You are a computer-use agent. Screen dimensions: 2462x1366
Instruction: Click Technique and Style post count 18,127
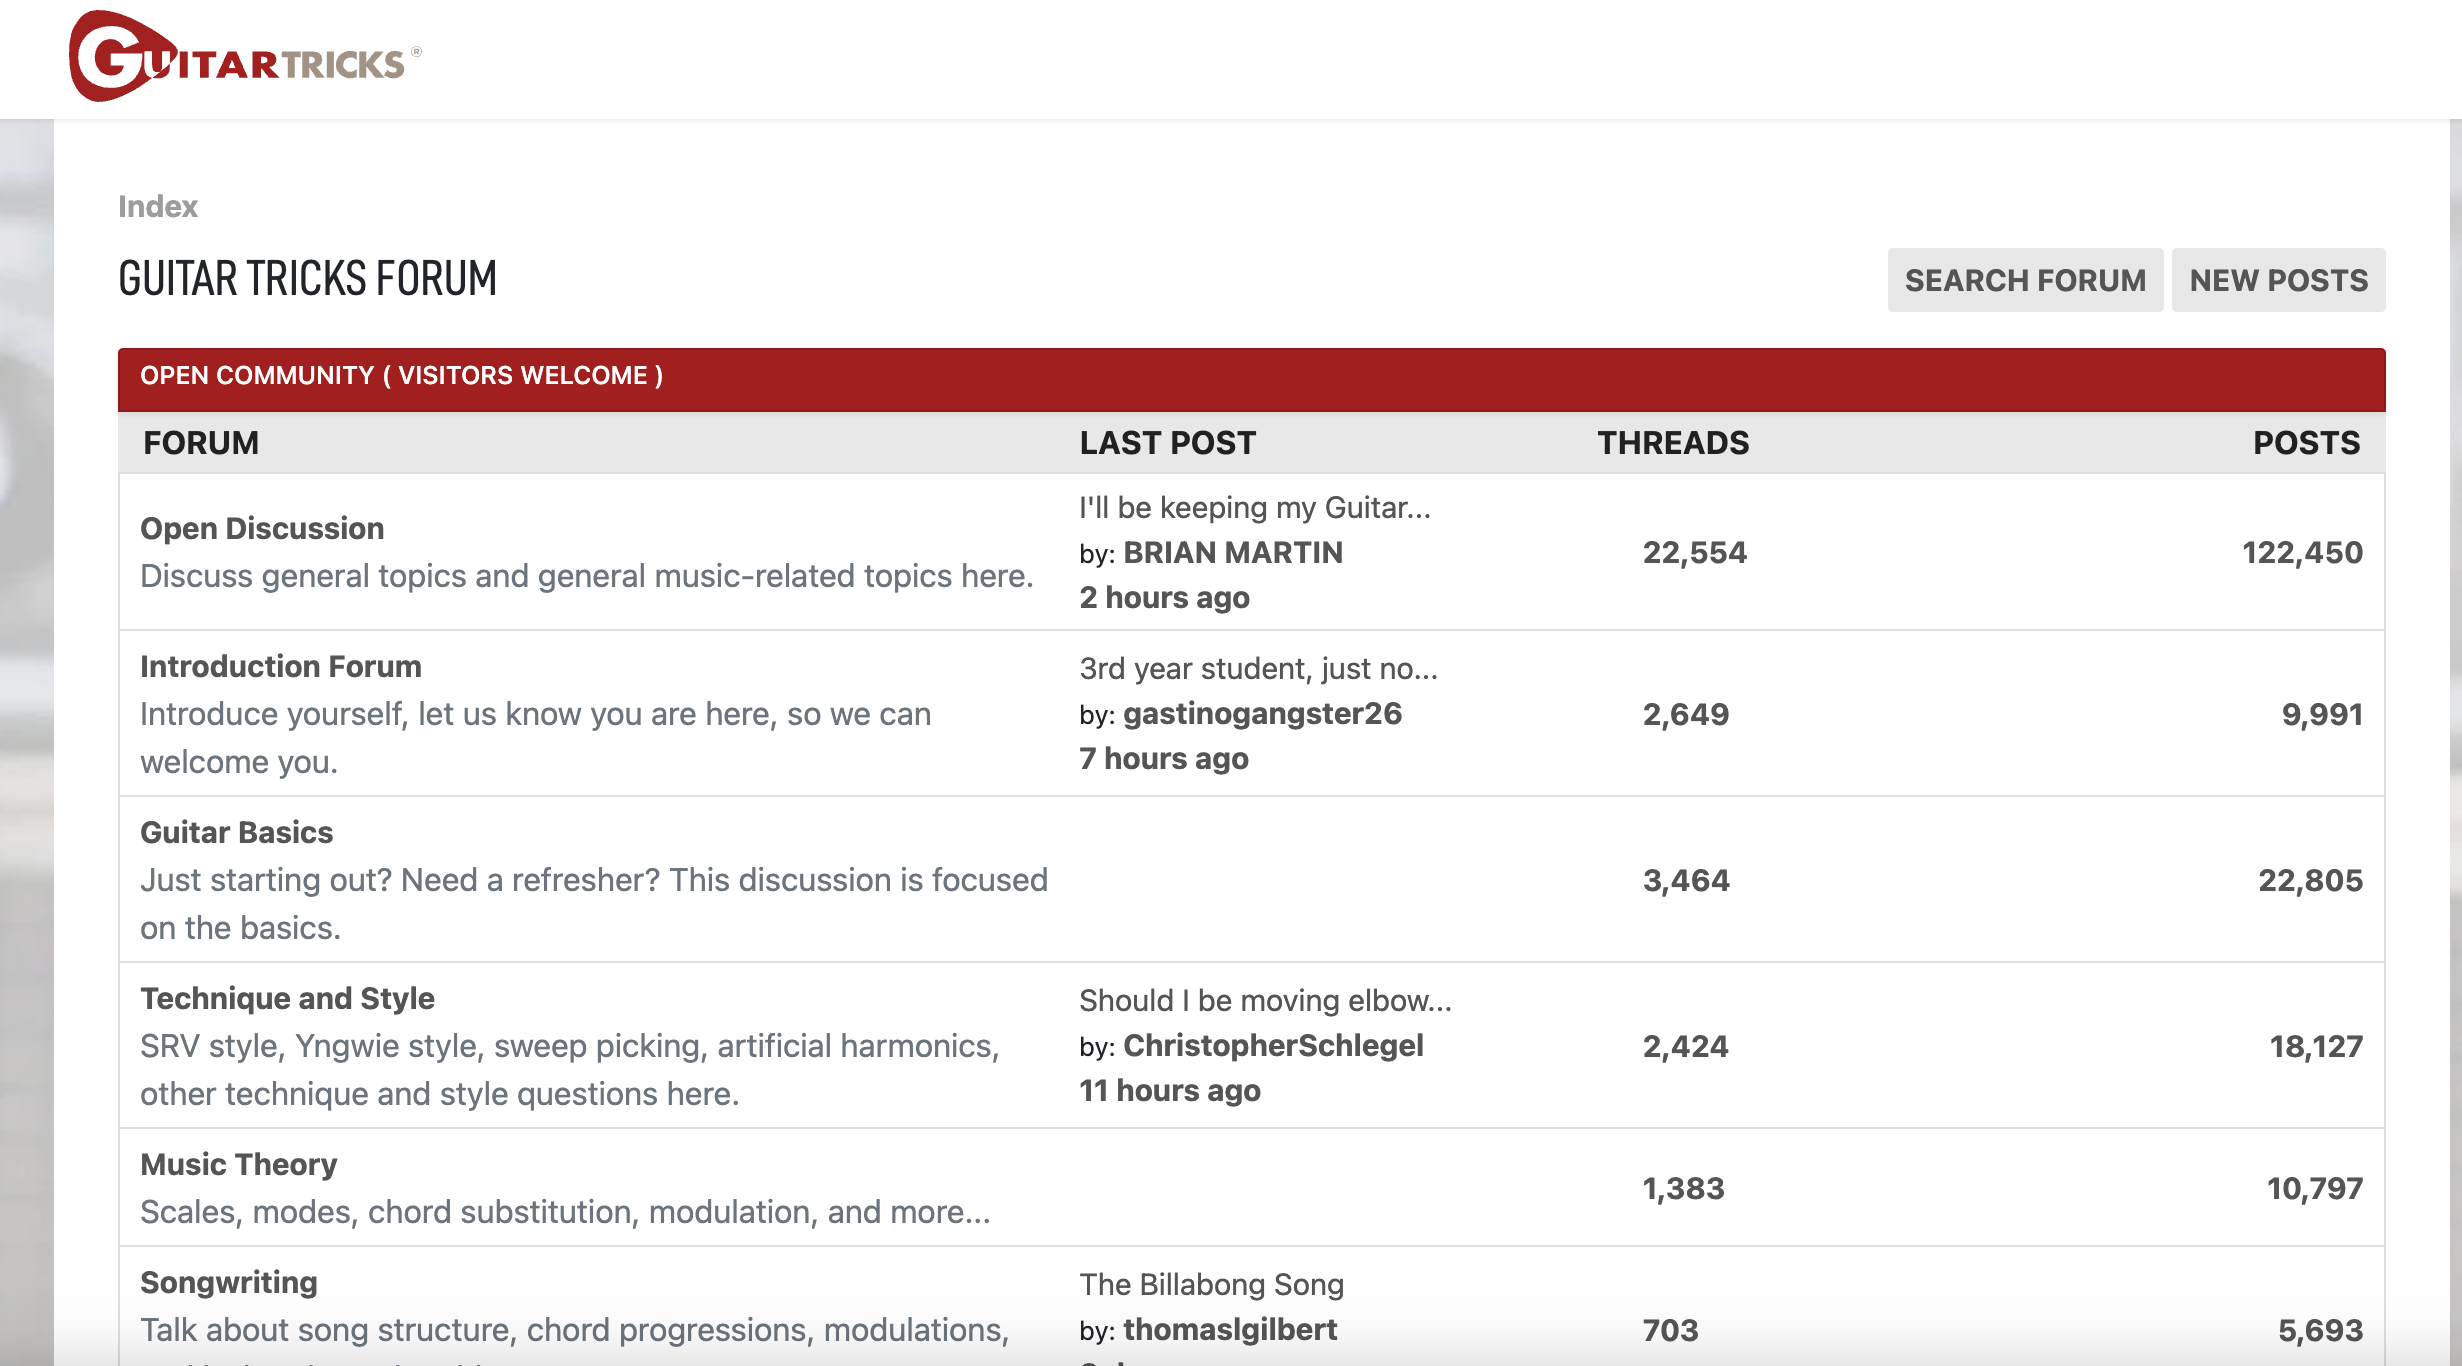[x=2316, y=1046]
